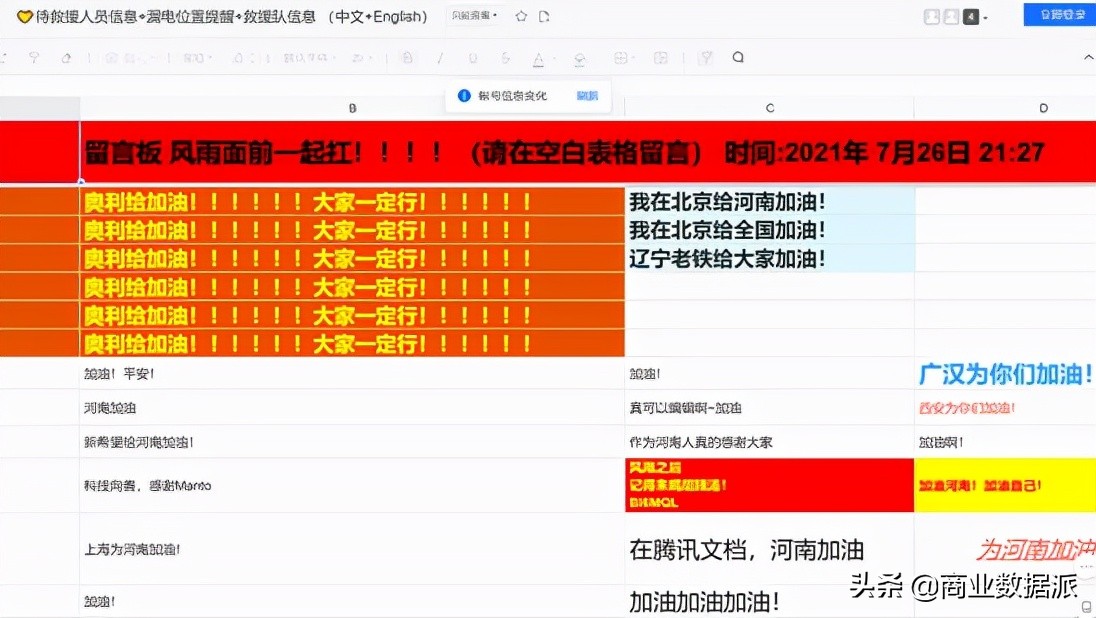Image resolution: width=1096 pixels, height=618 pixels.
Task: Toggle underline formatting
Action: pos(473,59)
